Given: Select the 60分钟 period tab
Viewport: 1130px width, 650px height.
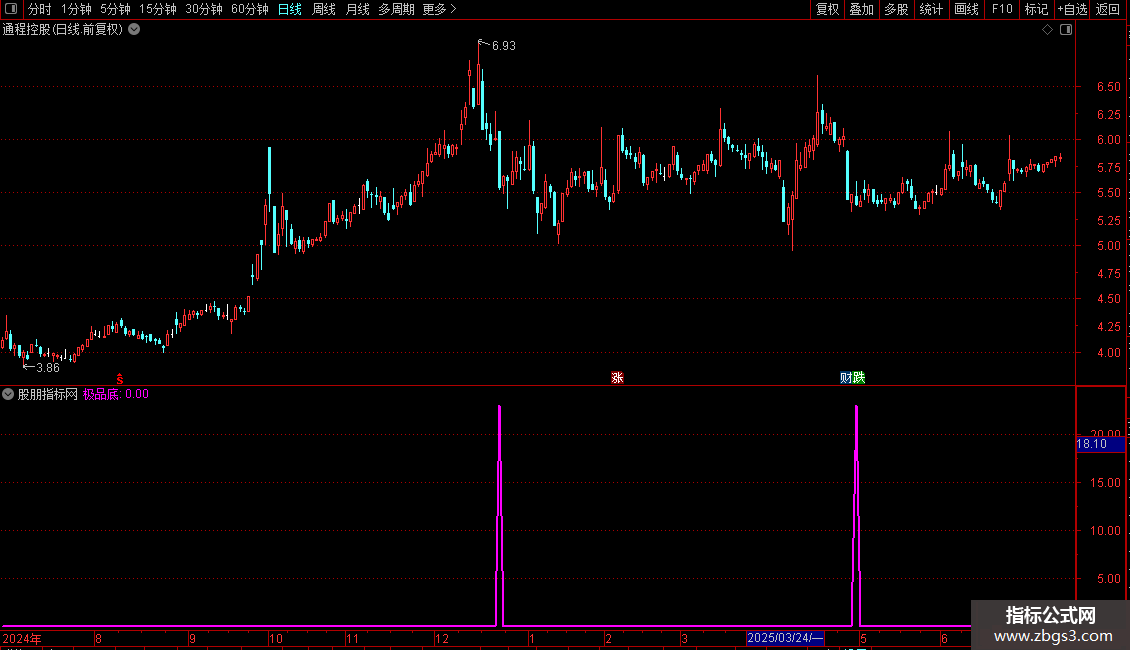Looking at the screenshot, I should pos(250,9).
